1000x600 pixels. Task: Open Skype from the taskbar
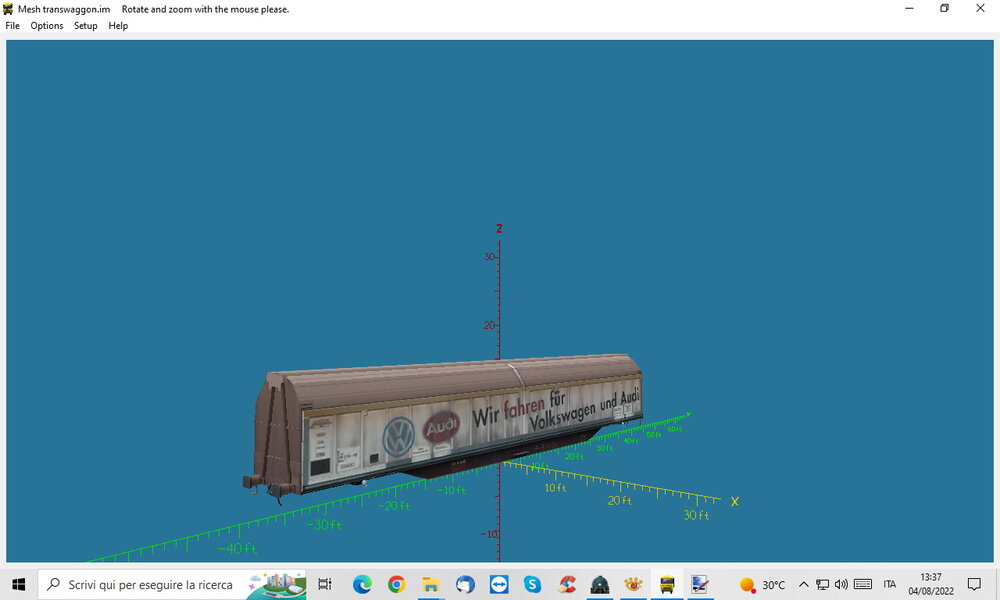533,584
